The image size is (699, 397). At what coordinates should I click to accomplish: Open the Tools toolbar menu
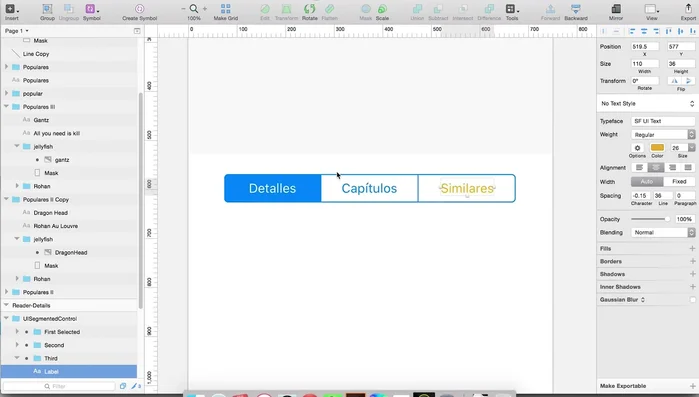pyautogui.click(x=512, y=9)
